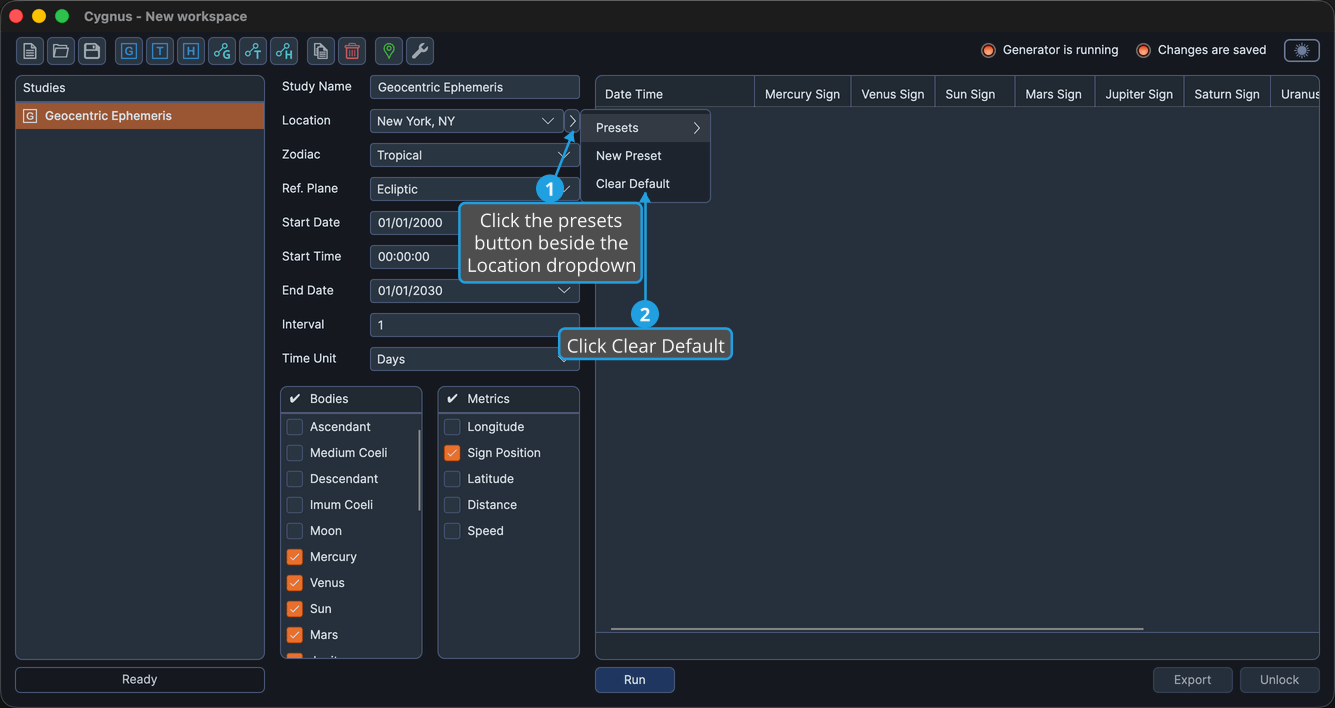Click the Interval input field
Screen dimensions: 1335x708
(474, 325)
